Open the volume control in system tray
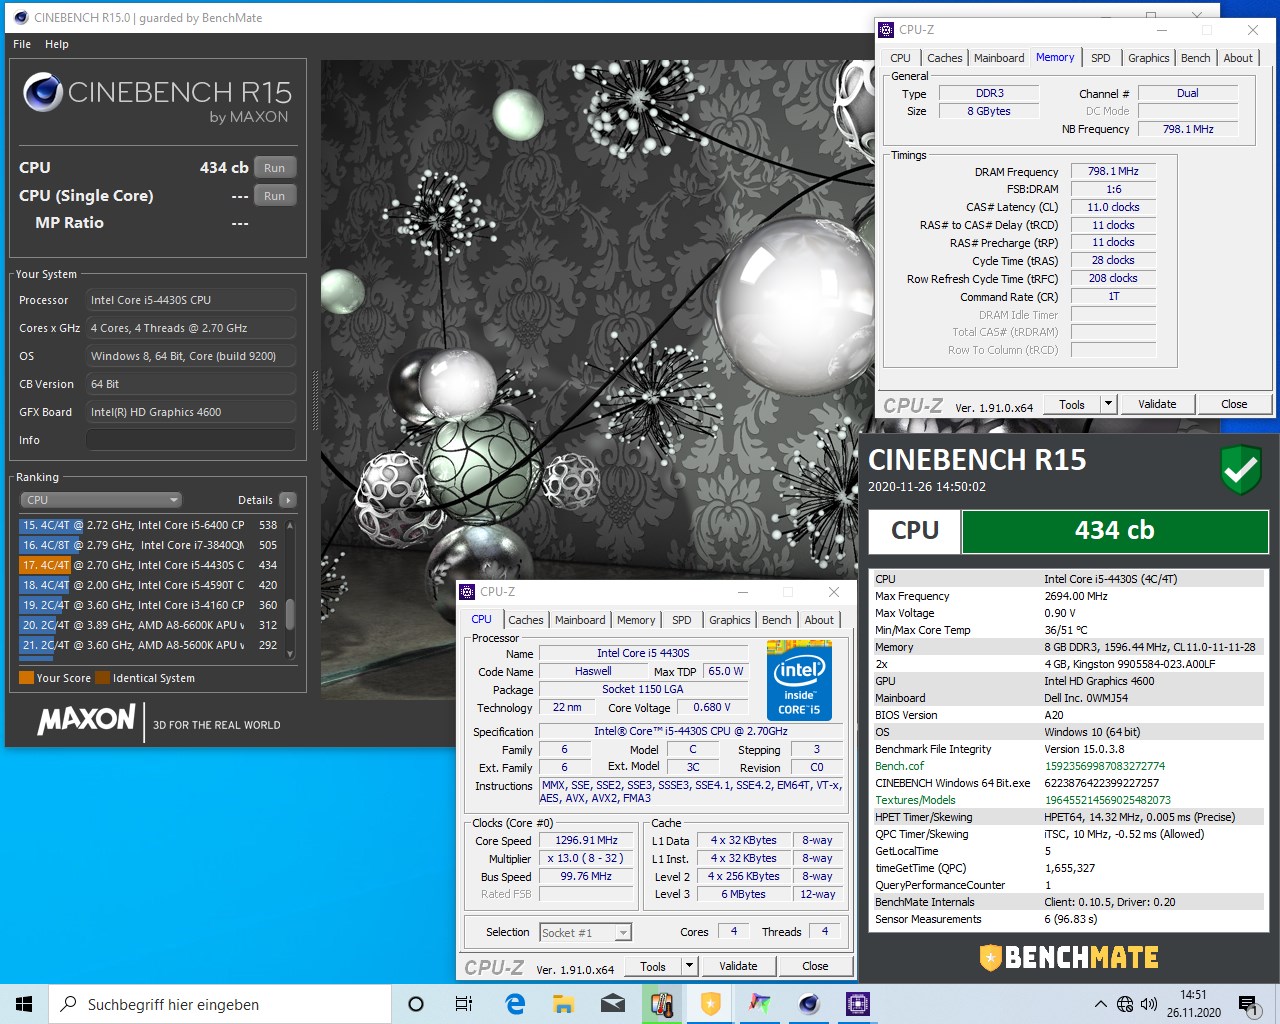 pyautogui.click(x=1148, y=1004)
